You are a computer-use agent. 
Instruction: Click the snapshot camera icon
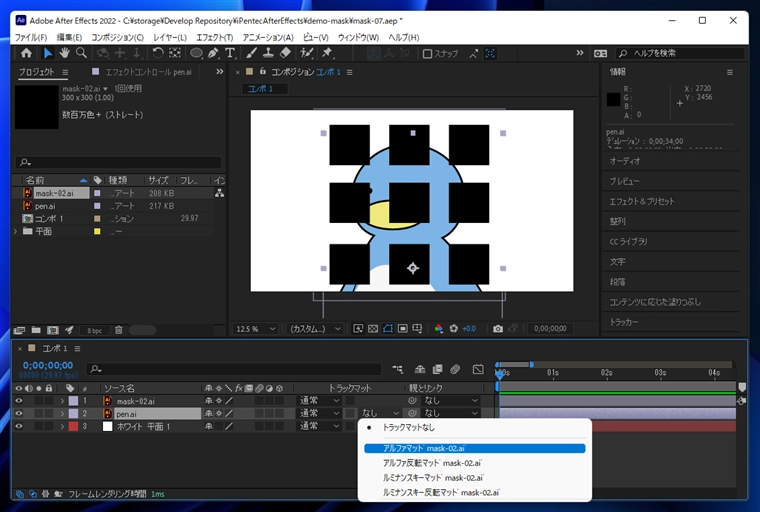click(x=498, y=328)
